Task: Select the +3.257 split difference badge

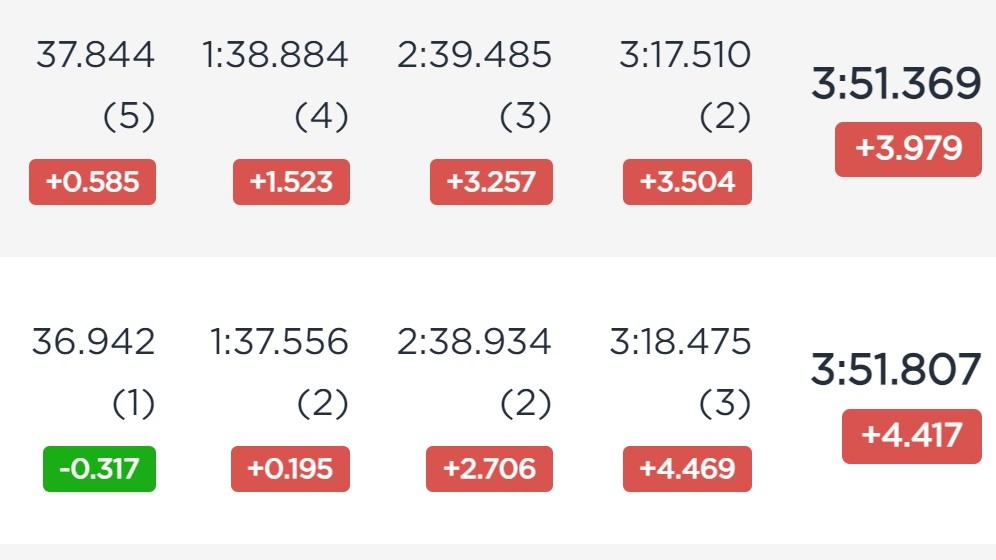Action: tap(491, 182)
